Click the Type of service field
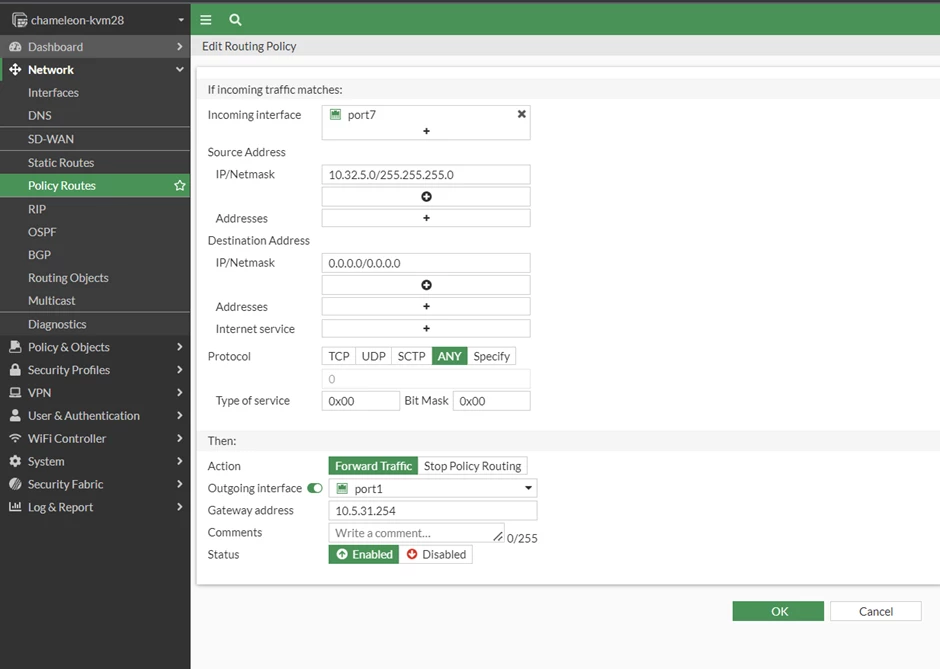 click(360, 400)
